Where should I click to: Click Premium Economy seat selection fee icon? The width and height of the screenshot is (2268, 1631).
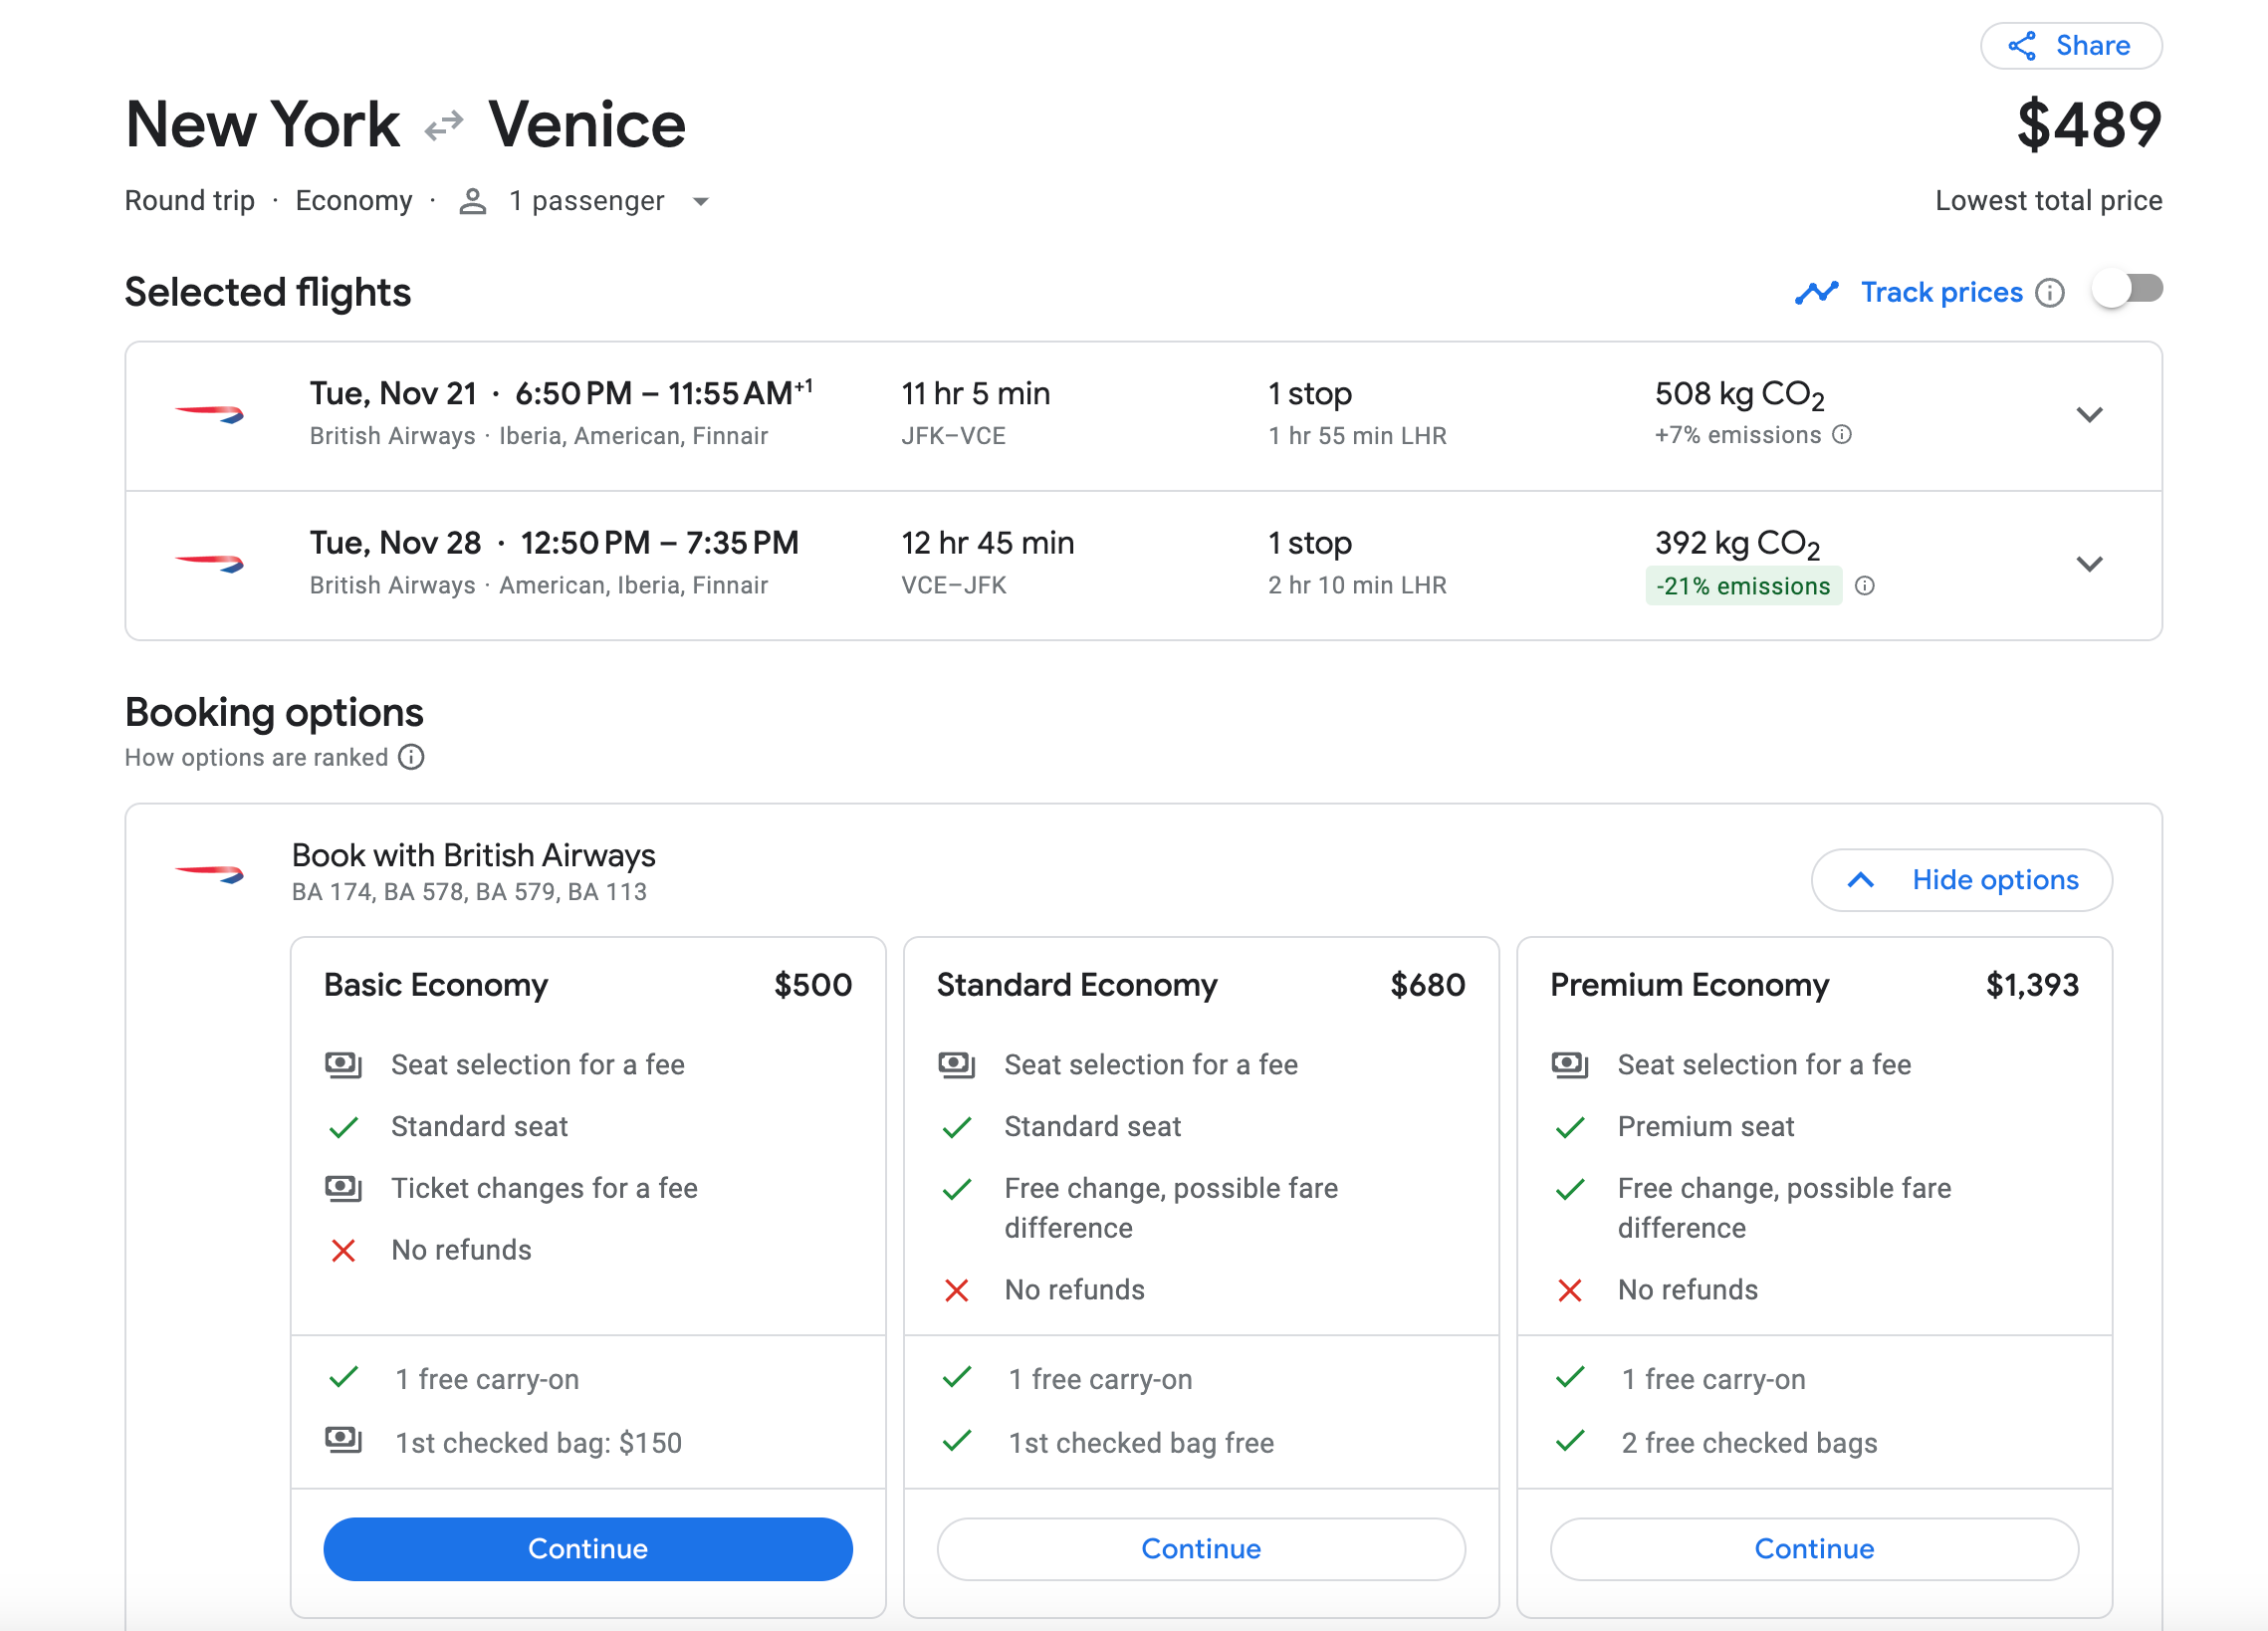[1569, 1065]
